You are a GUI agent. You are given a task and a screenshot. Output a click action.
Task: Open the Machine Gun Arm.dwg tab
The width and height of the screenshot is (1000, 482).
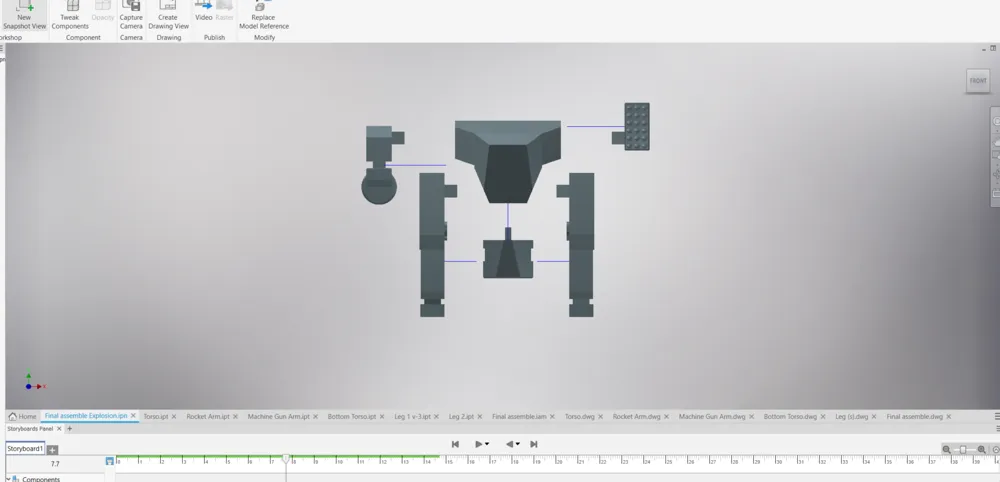[712, 416]
